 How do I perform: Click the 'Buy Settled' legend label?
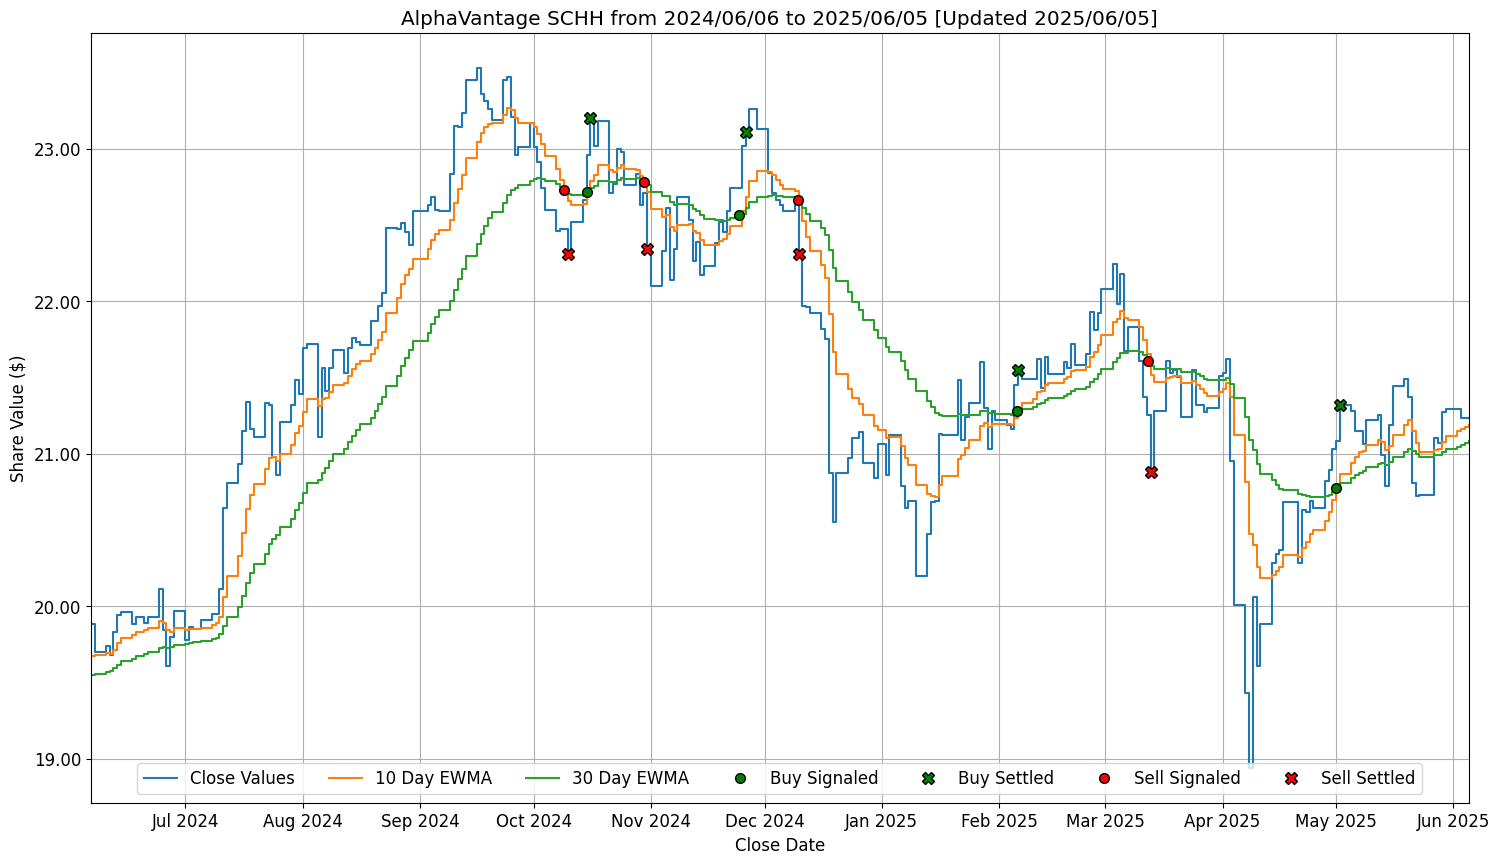(1006, 778)
